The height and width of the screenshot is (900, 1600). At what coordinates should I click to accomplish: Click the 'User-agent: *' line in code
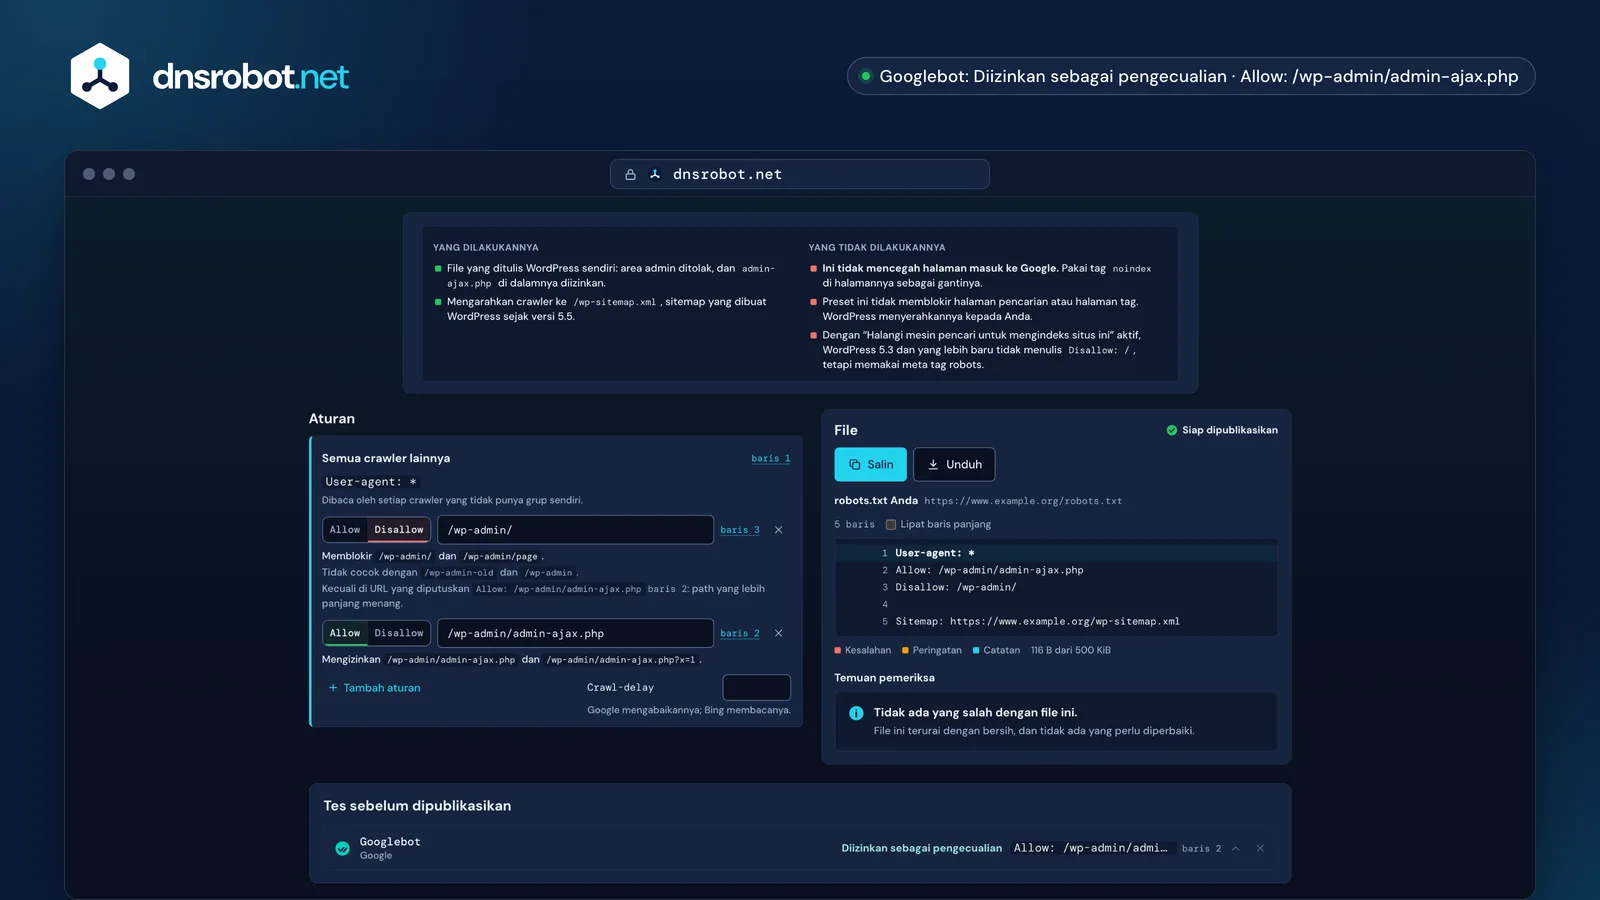(934, 553)
